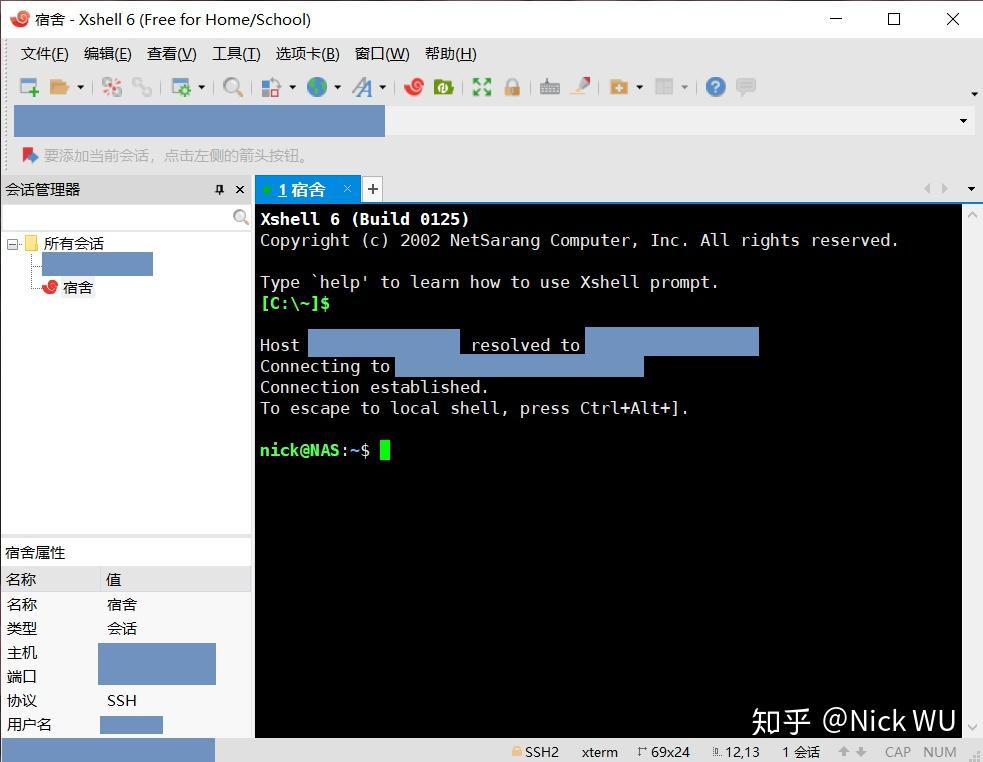Launch Xftp from the toolbar

[x=441, y=87]
